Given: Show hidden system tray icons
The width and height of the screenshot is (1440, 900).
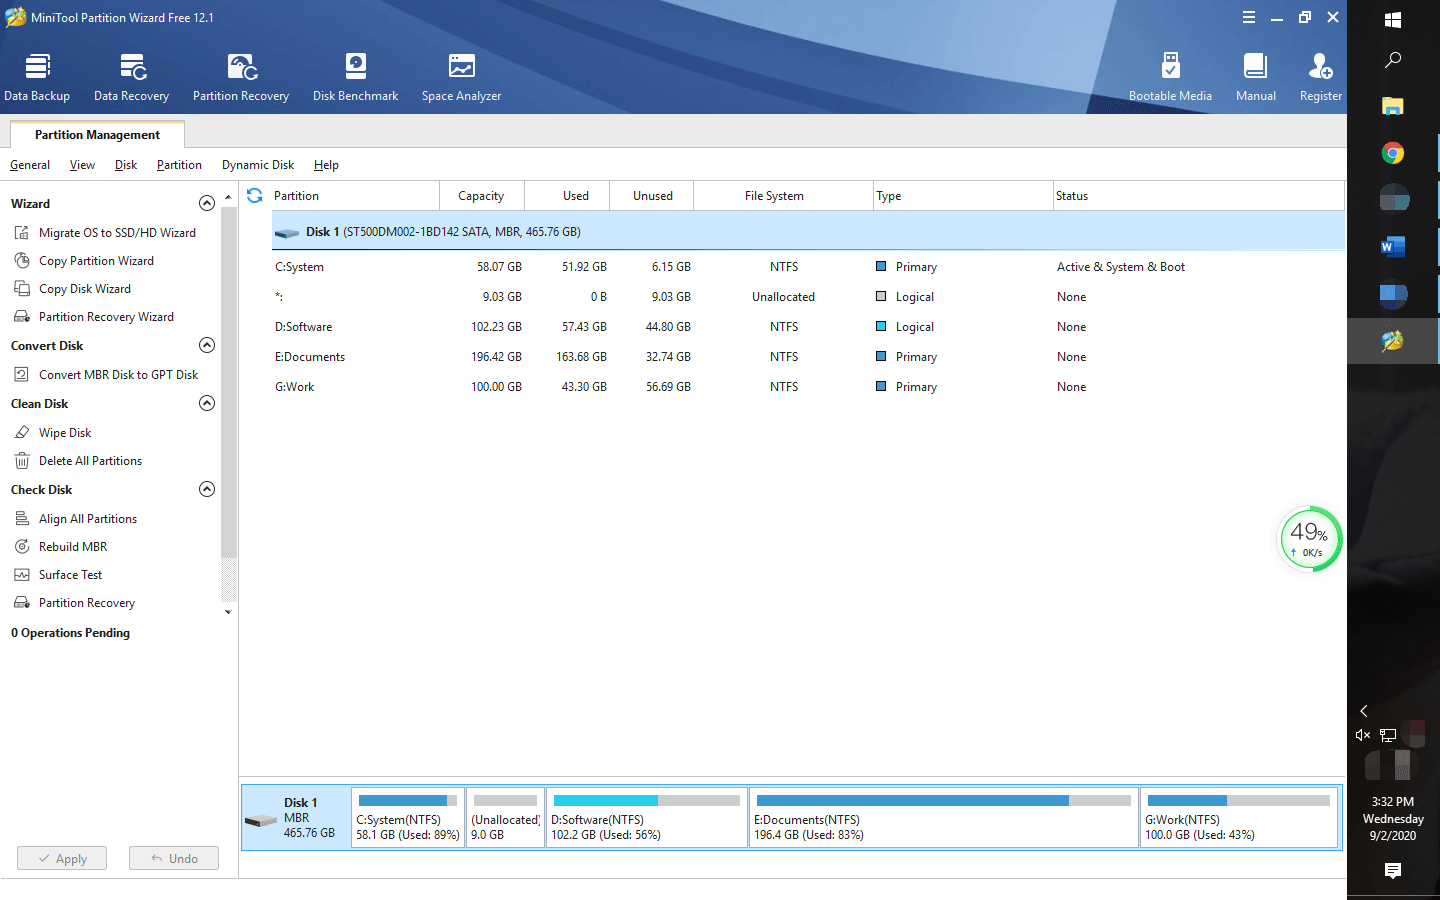Looking at the screenshot, I should tap(1364, 711).
